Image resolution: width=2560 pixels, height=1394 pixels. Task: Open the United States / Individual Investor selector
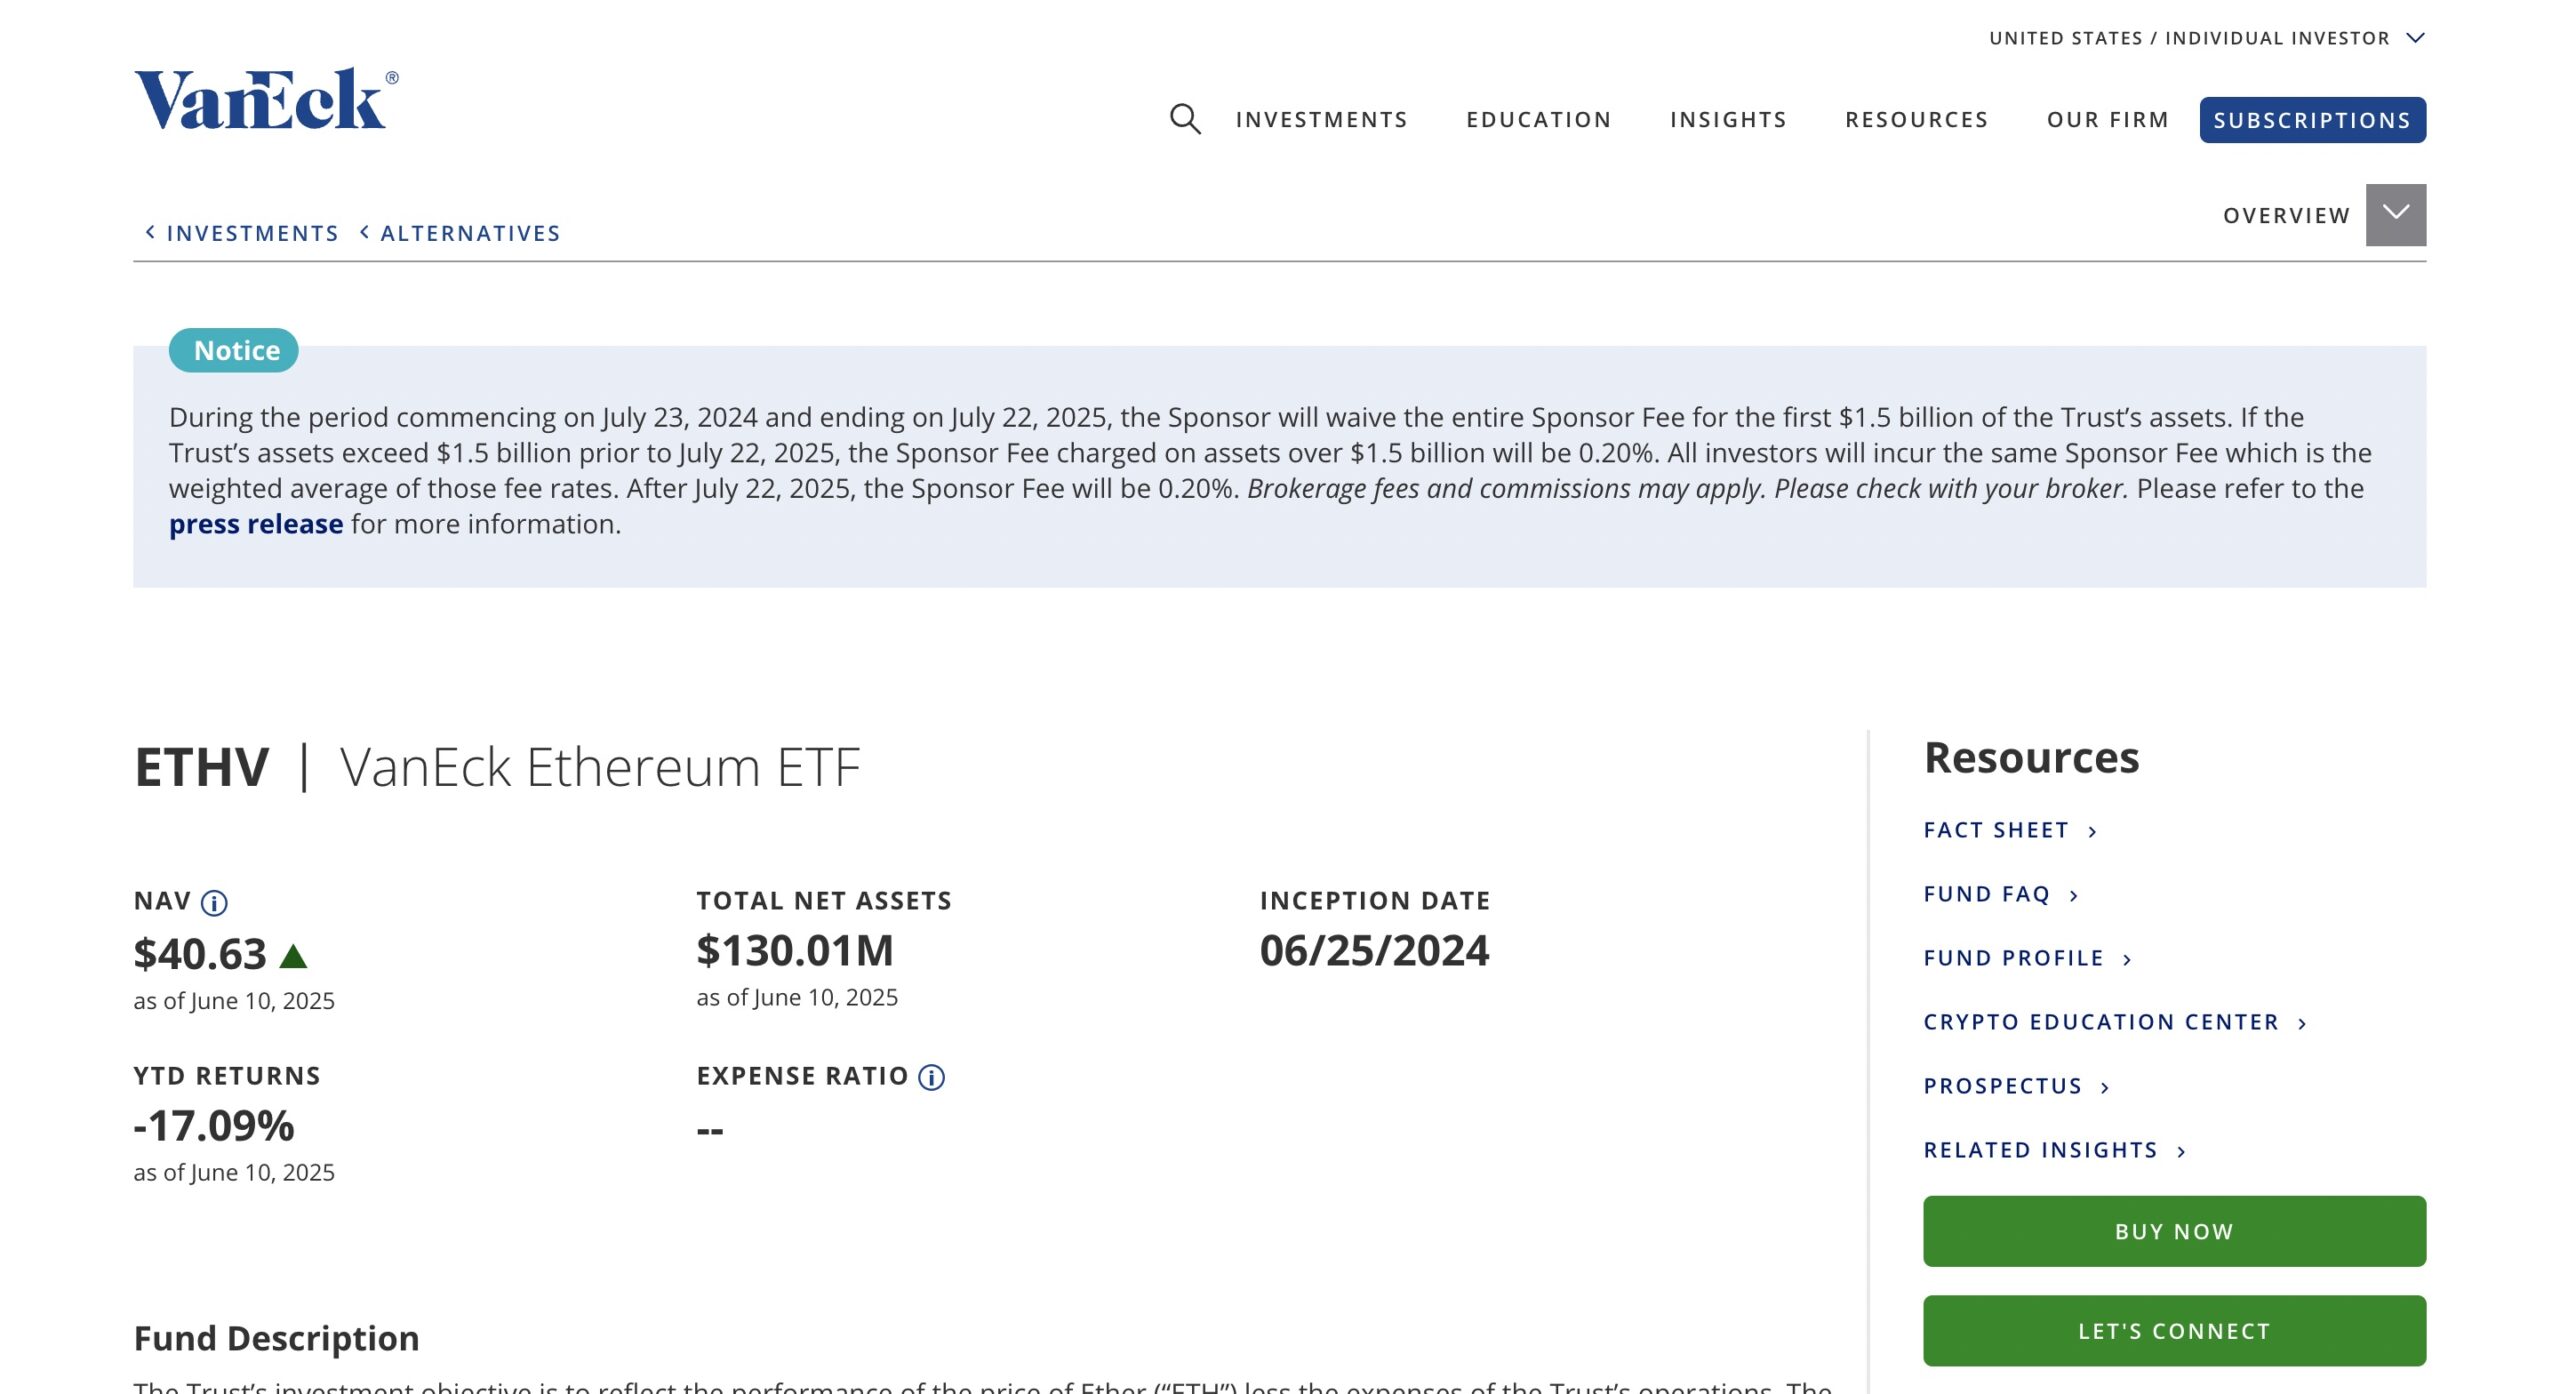point(2207,38)
